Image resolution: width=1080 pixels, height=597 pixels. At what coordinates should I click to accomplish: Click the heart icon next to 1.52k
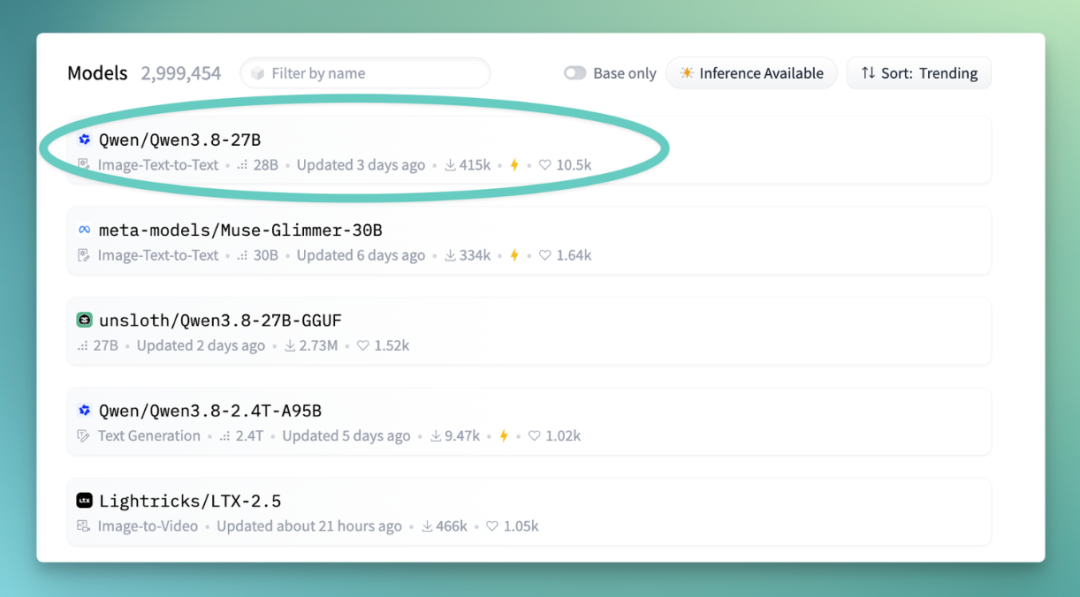coord(363,345)
